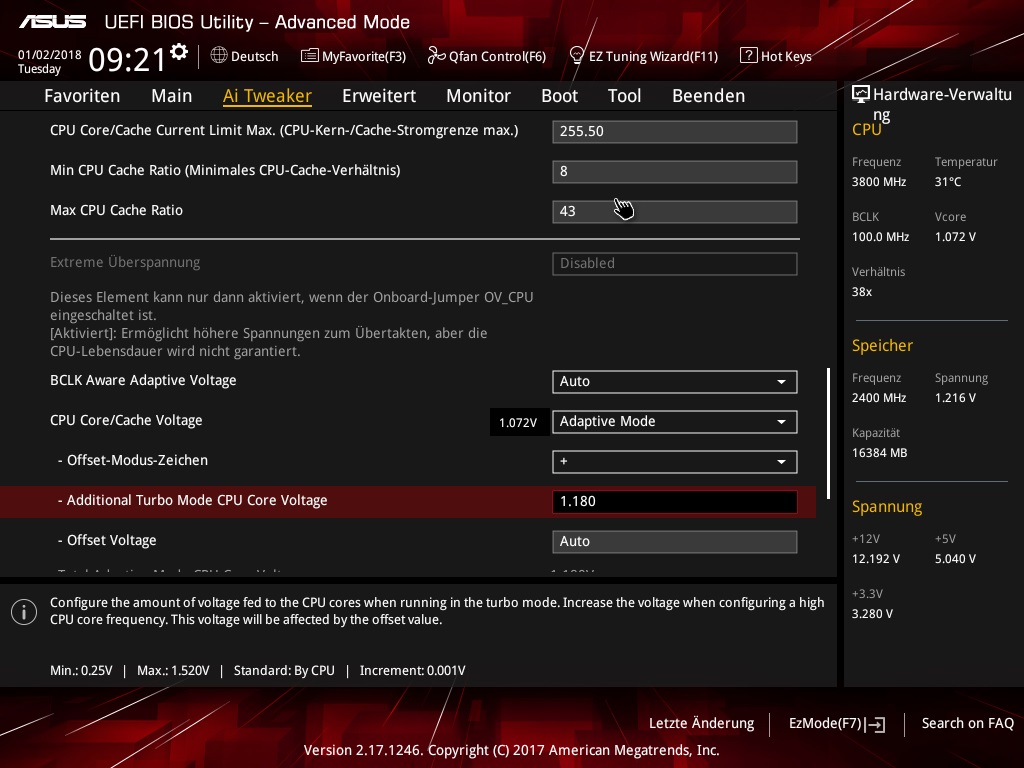Click the settings list scrollbar
This screenshot has height=768, width=1024.
point(828,433)
